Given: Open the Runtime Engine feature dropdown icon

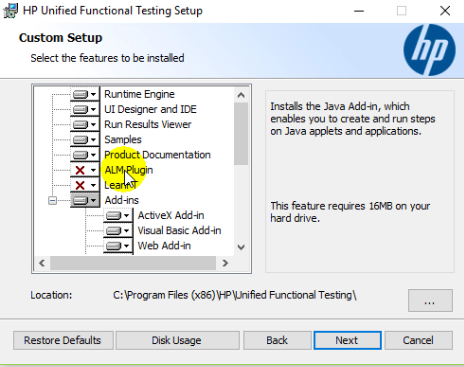Looking at the screenshot, I should click(85, 94).
